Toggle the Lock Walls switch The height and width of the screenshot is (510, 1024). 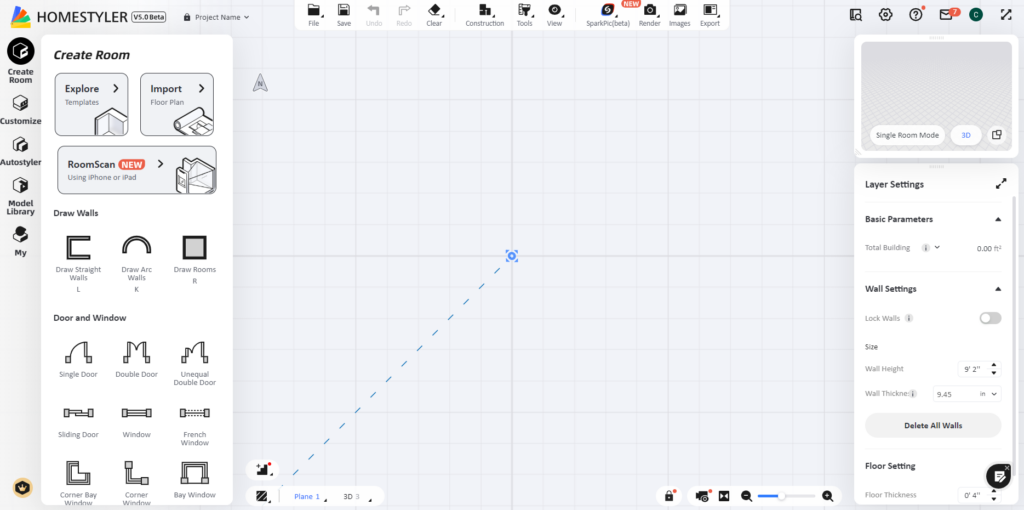[x=989, y=318]
